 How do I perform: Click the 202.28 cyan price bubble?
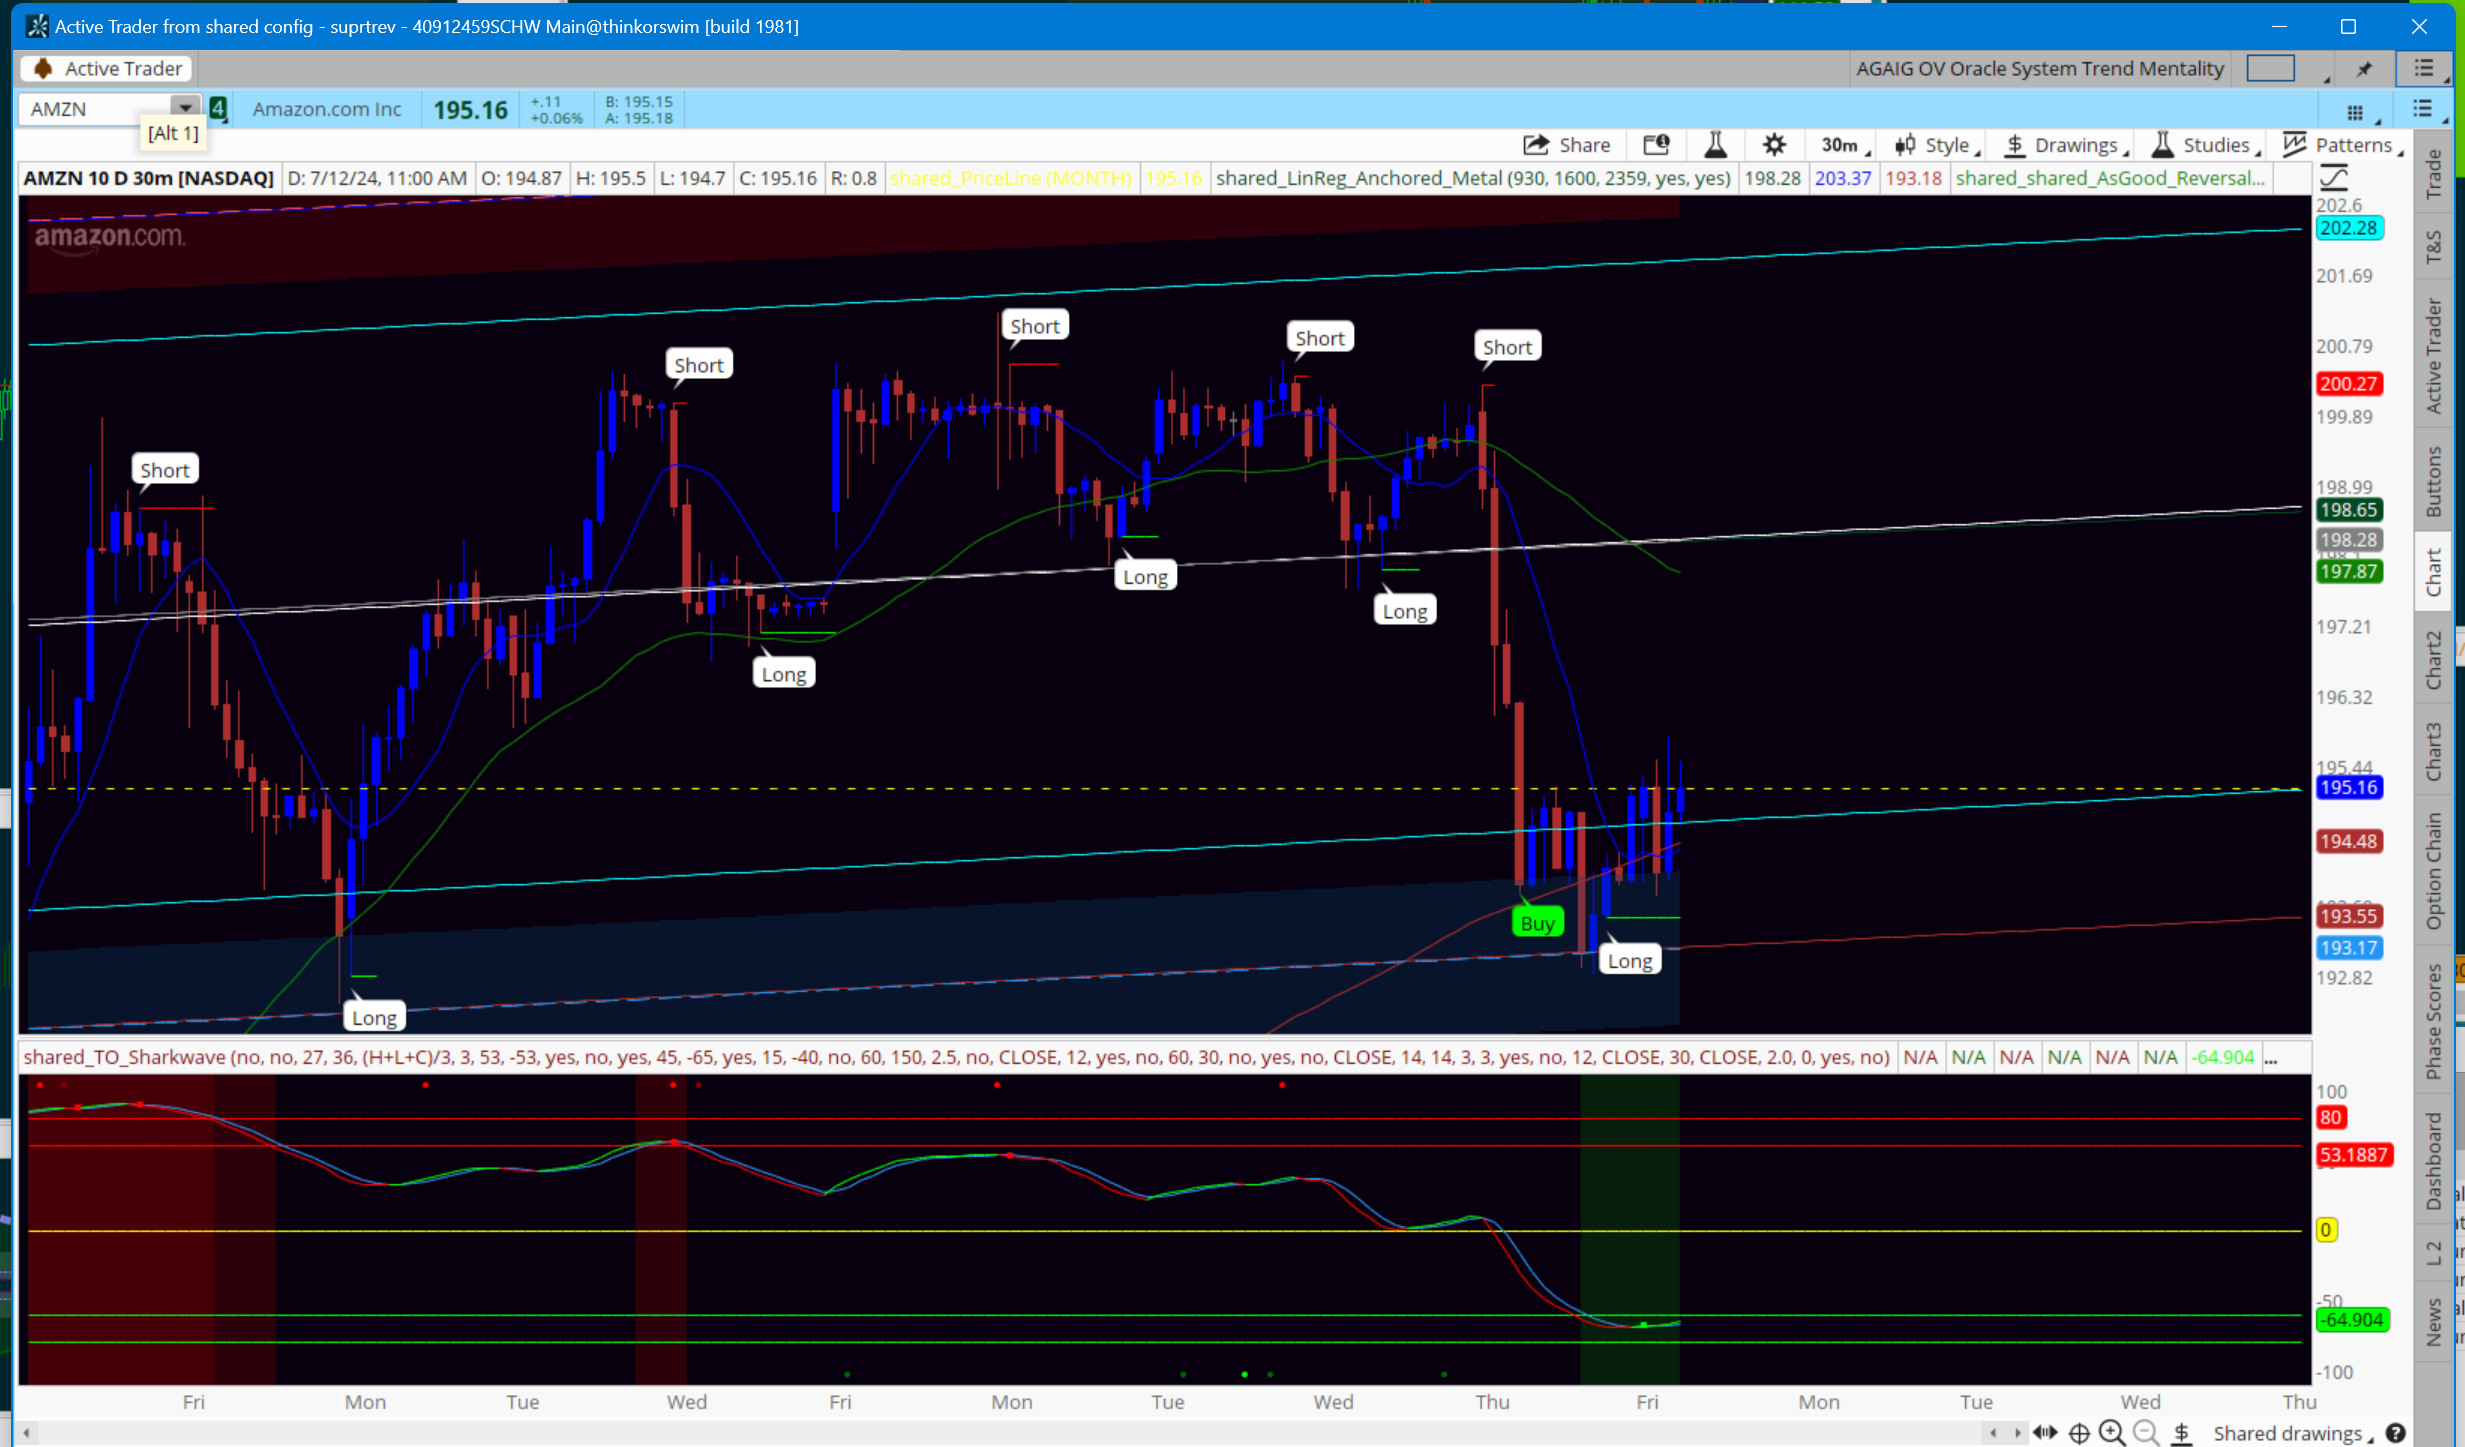(x=2349, y=228)
